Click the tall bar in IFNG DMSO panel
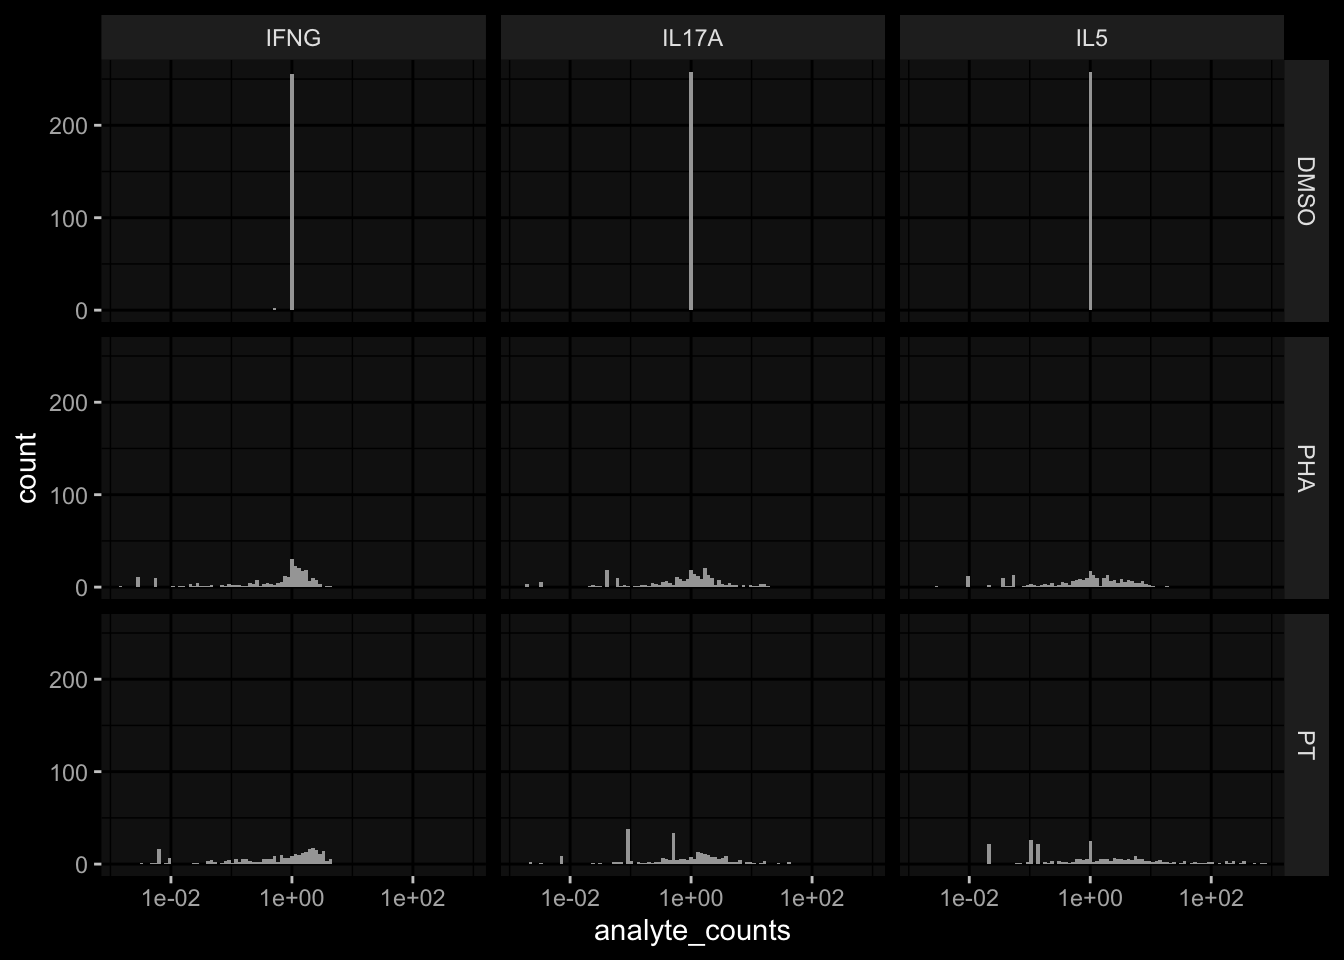This screenshot has height=960, width=1344. tap(292, 192)
